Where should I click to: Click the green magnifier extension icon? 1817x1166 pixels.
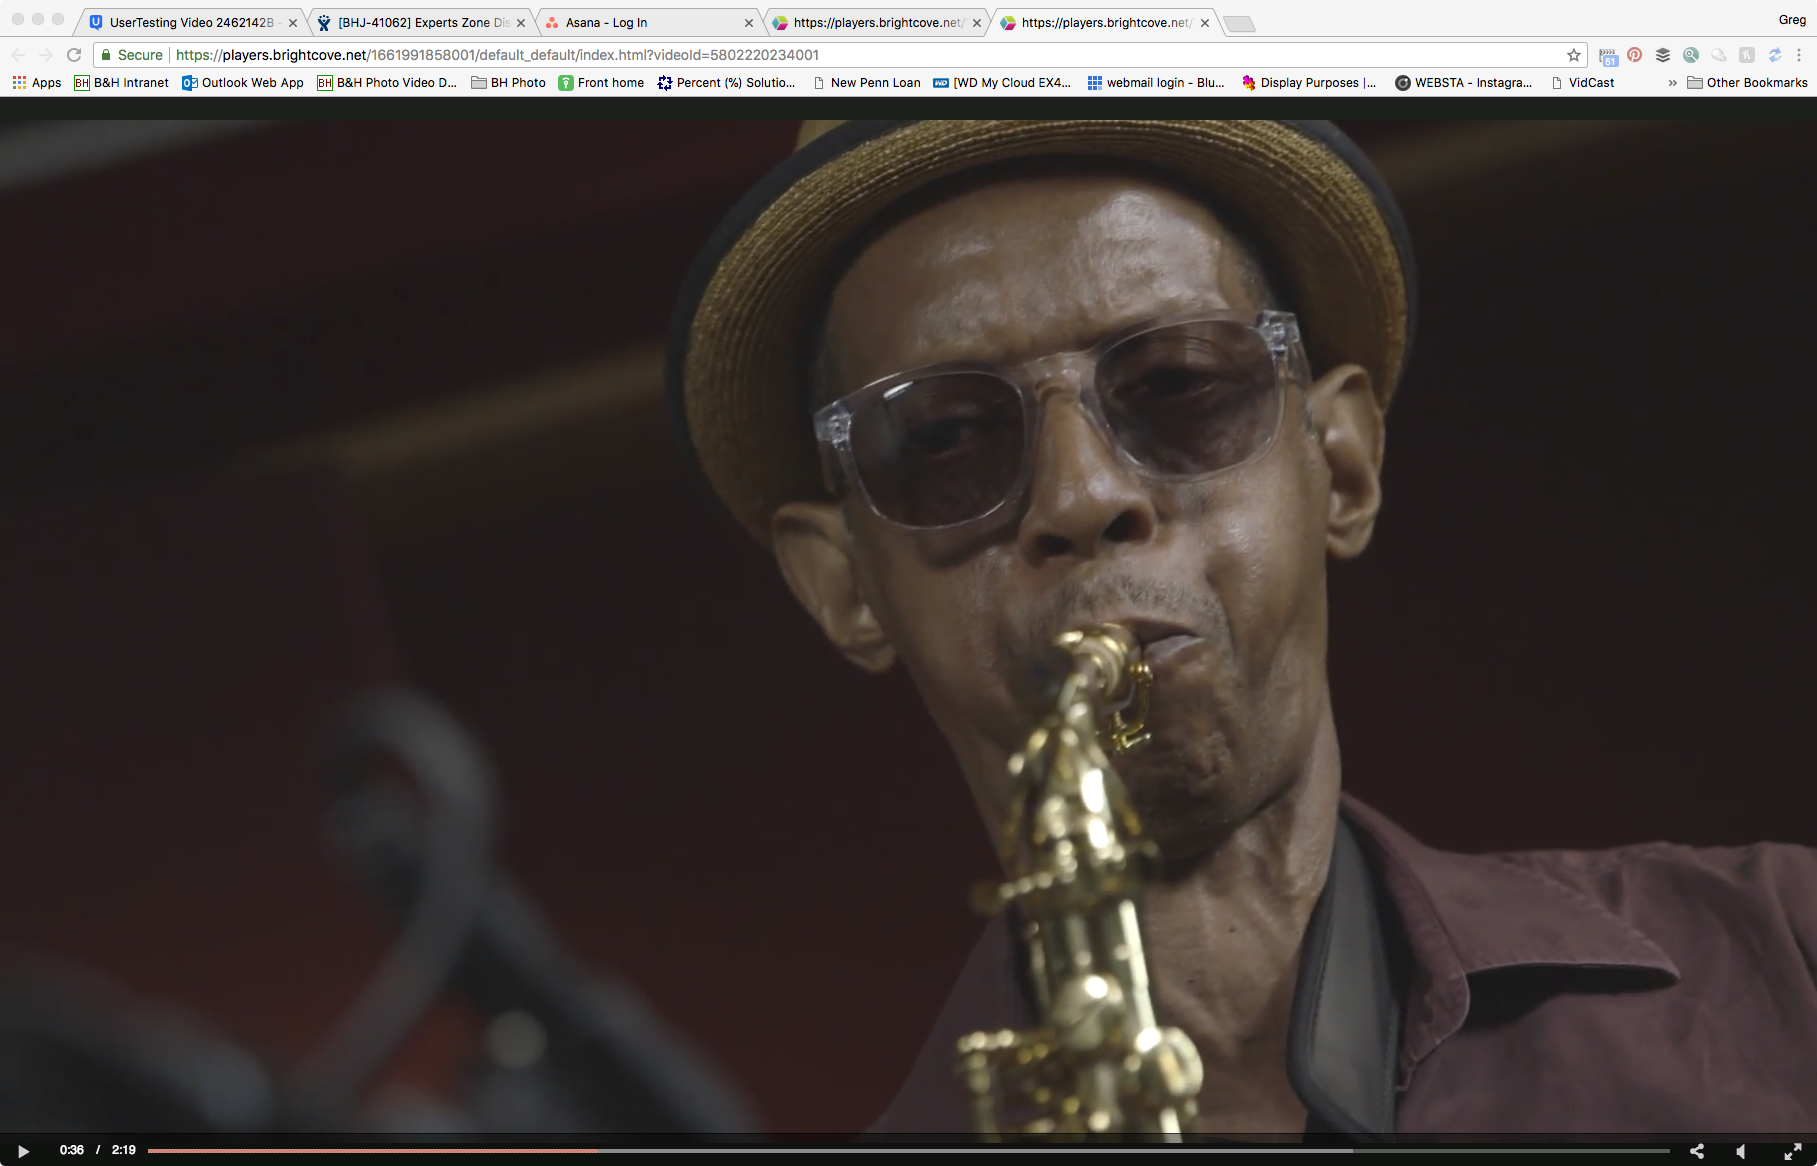tap(1691, 55)
